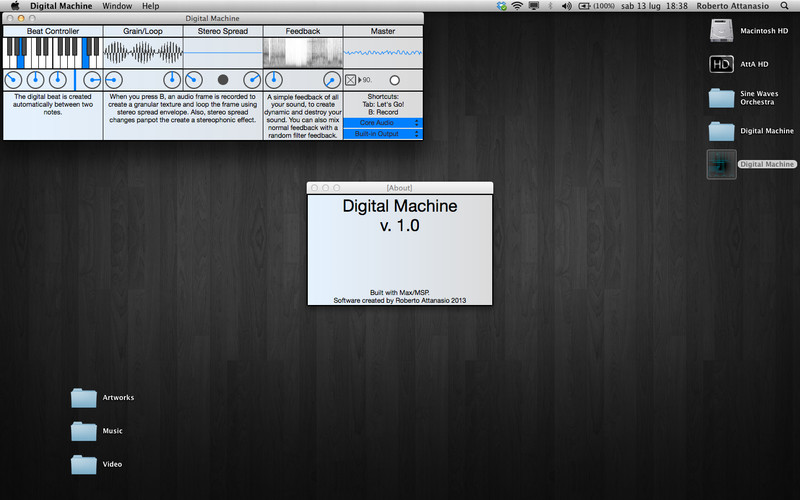Viewport: 800px width, 500px height.
Task: Select the highlighted Digital Machine app icon
Action: (x=721, y=164)
